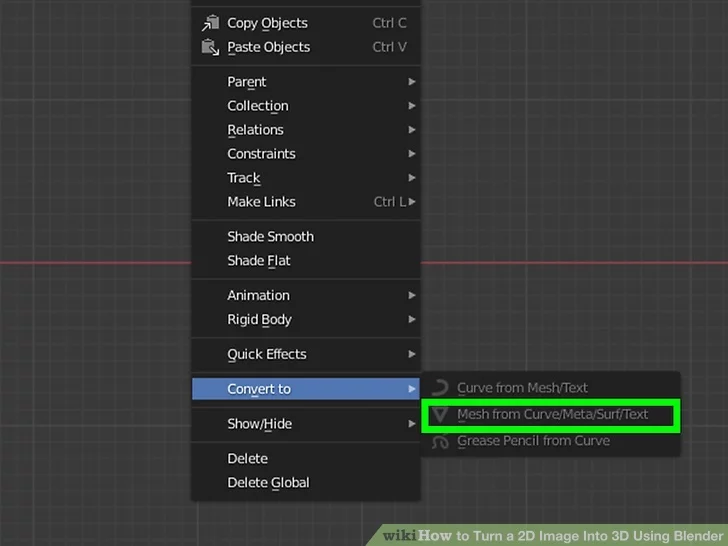Open the Constraints submenu
Viewport: 728px width, 546px height.
pyautogui.click(x=261, y=154)
